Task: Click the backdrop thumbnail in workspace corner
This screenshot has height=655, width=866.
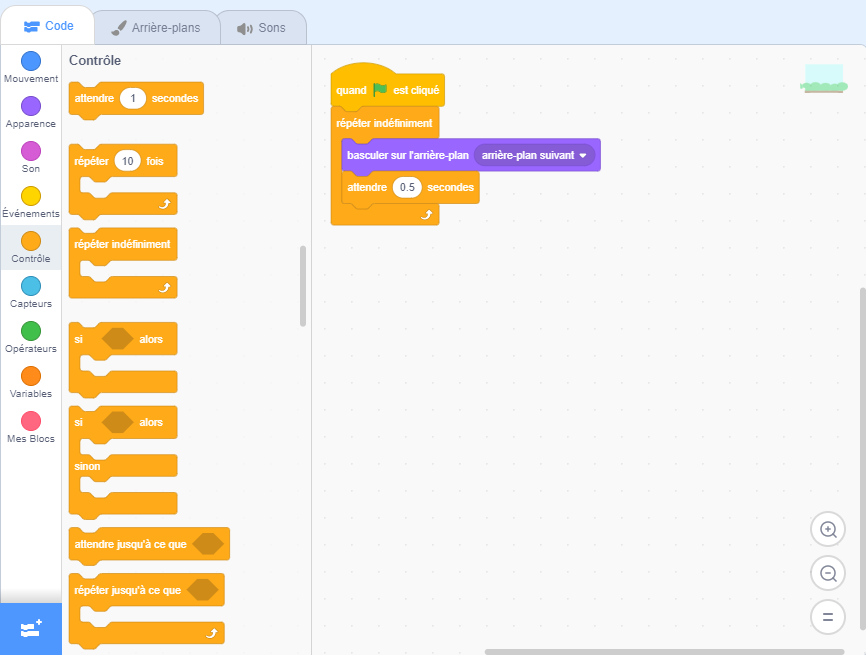Action: (x=823, y=79)
